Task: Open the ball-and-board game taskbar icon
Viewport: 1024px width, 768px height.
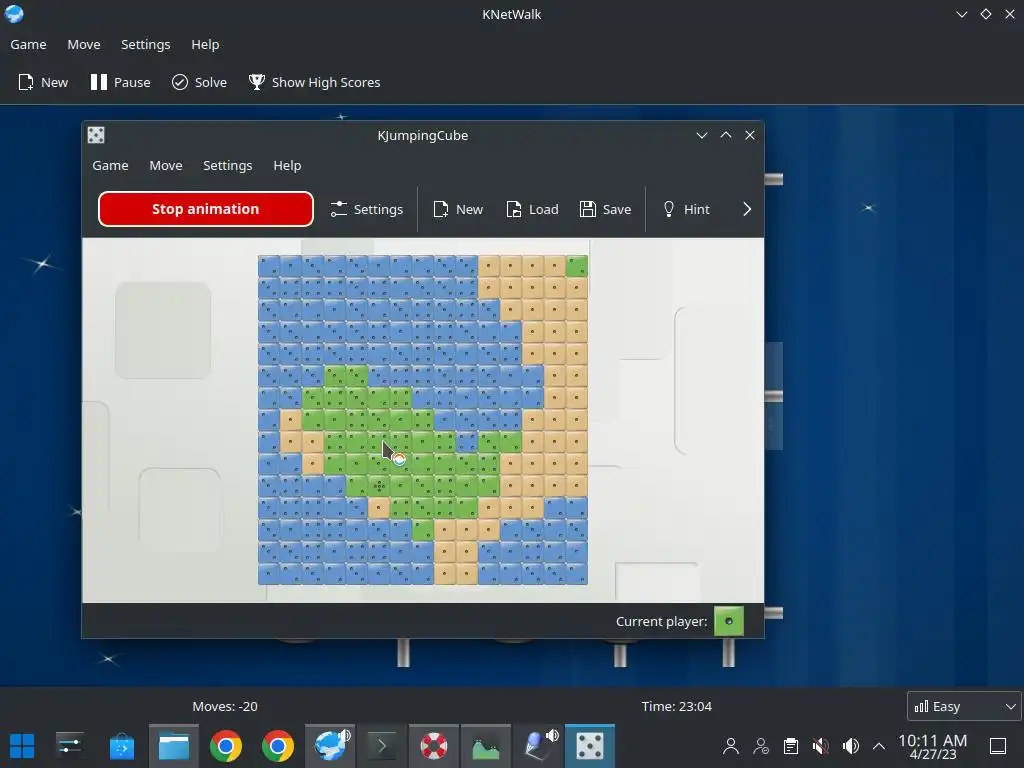Action: pos(538,746)
